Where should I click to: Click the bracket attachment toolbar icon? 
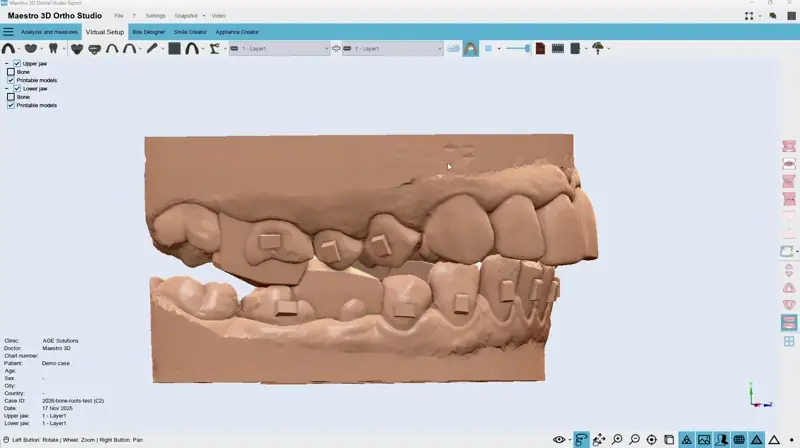(x=94, y=49)
